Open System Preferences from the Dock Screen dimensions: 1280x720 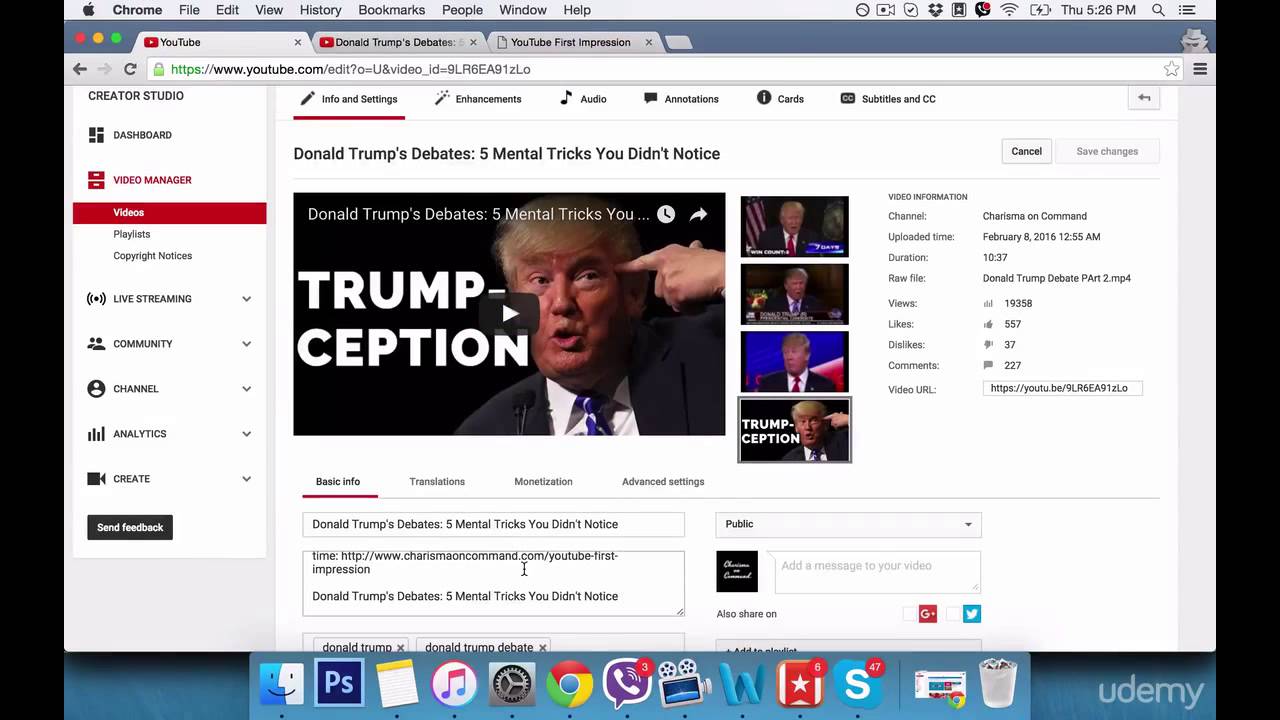[512, 683]
